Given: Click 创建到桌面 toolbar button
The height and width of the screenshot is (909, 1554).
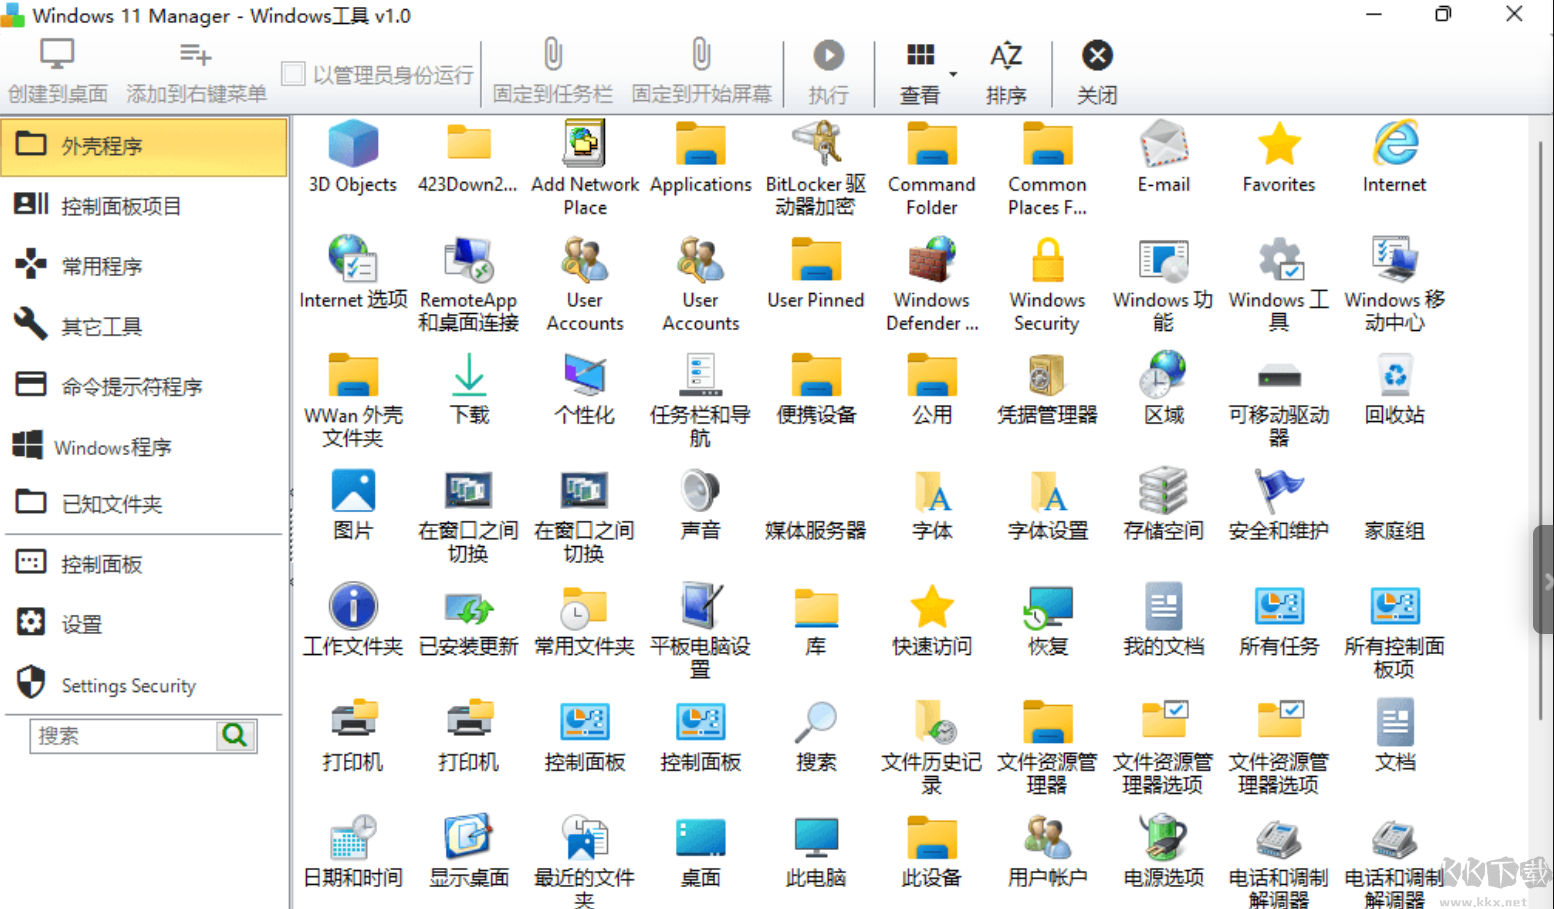Looking at the screenshot, I should click(58, 72).
